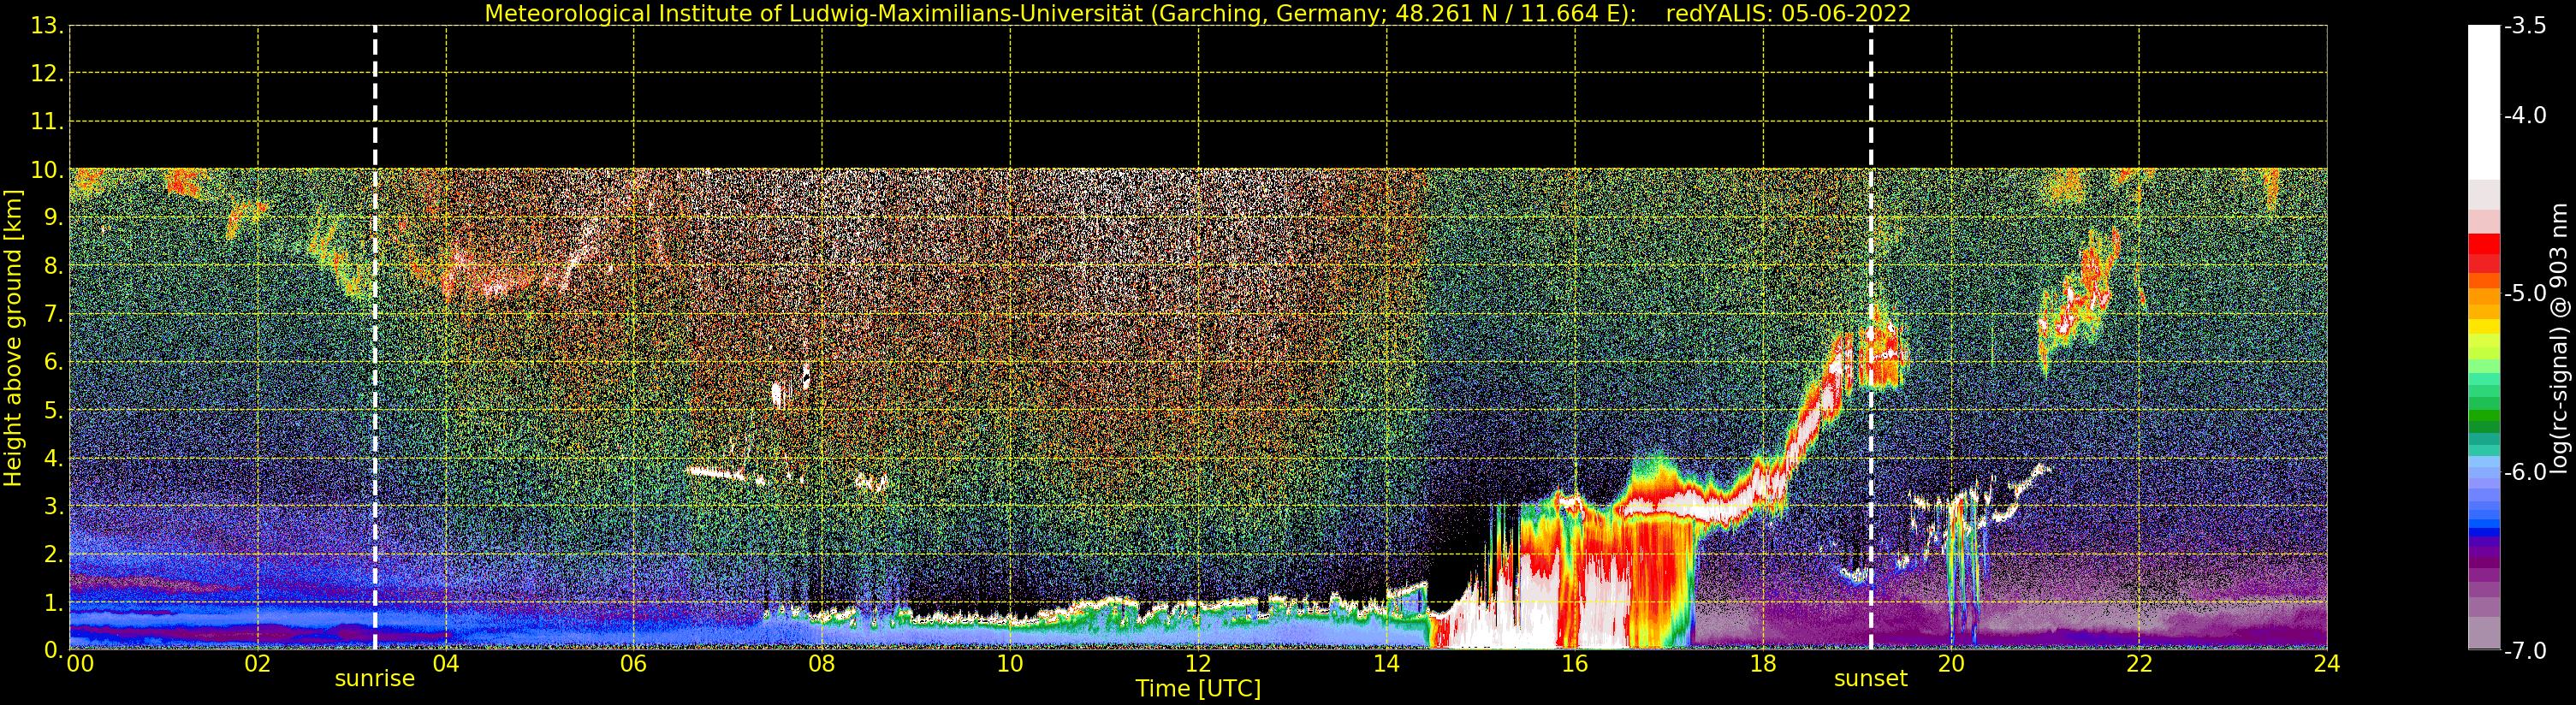Click the '16' tick on the time axis
This screenshot has width=2576, height=705.
click(x=1575, y=664)
